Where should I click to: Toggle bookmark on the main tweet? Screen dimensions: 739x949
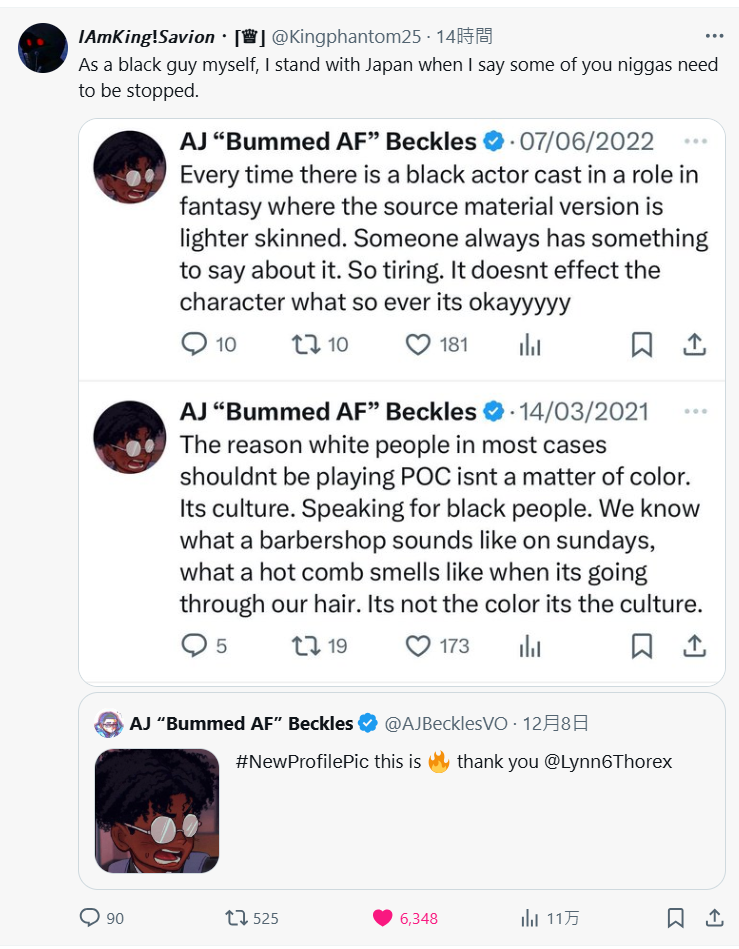pyautogui.click(x=676, y=917)
